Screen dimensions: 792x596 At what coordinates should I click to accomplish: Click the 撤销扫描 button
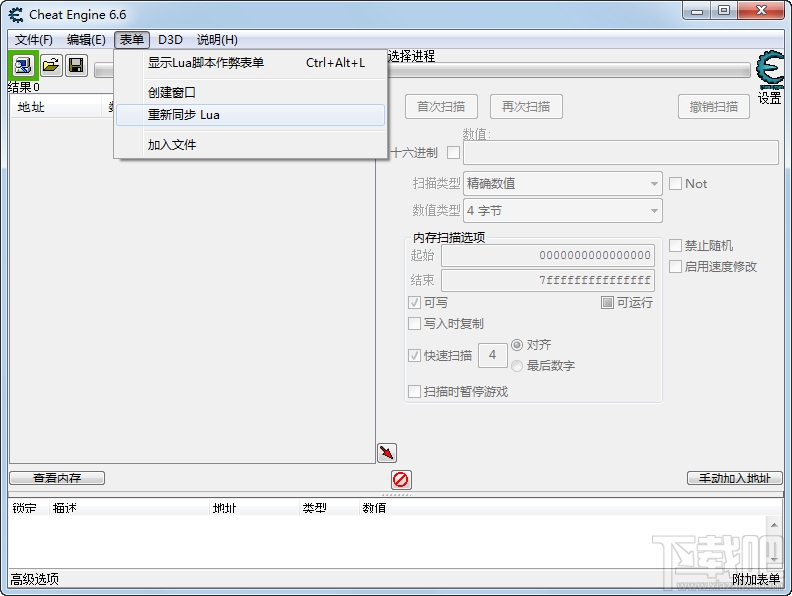(x=714, y=107)
